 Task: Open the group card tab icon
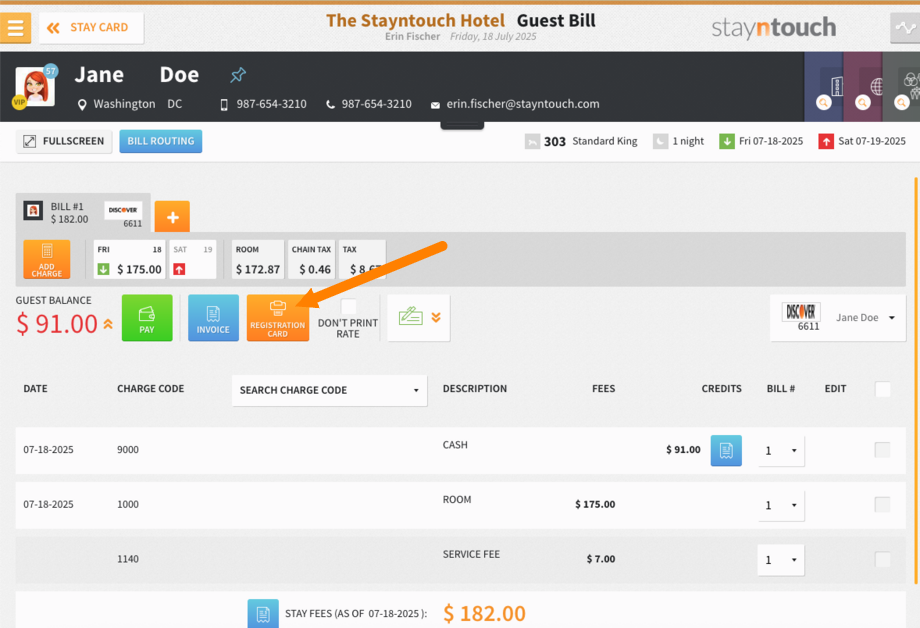901,87
